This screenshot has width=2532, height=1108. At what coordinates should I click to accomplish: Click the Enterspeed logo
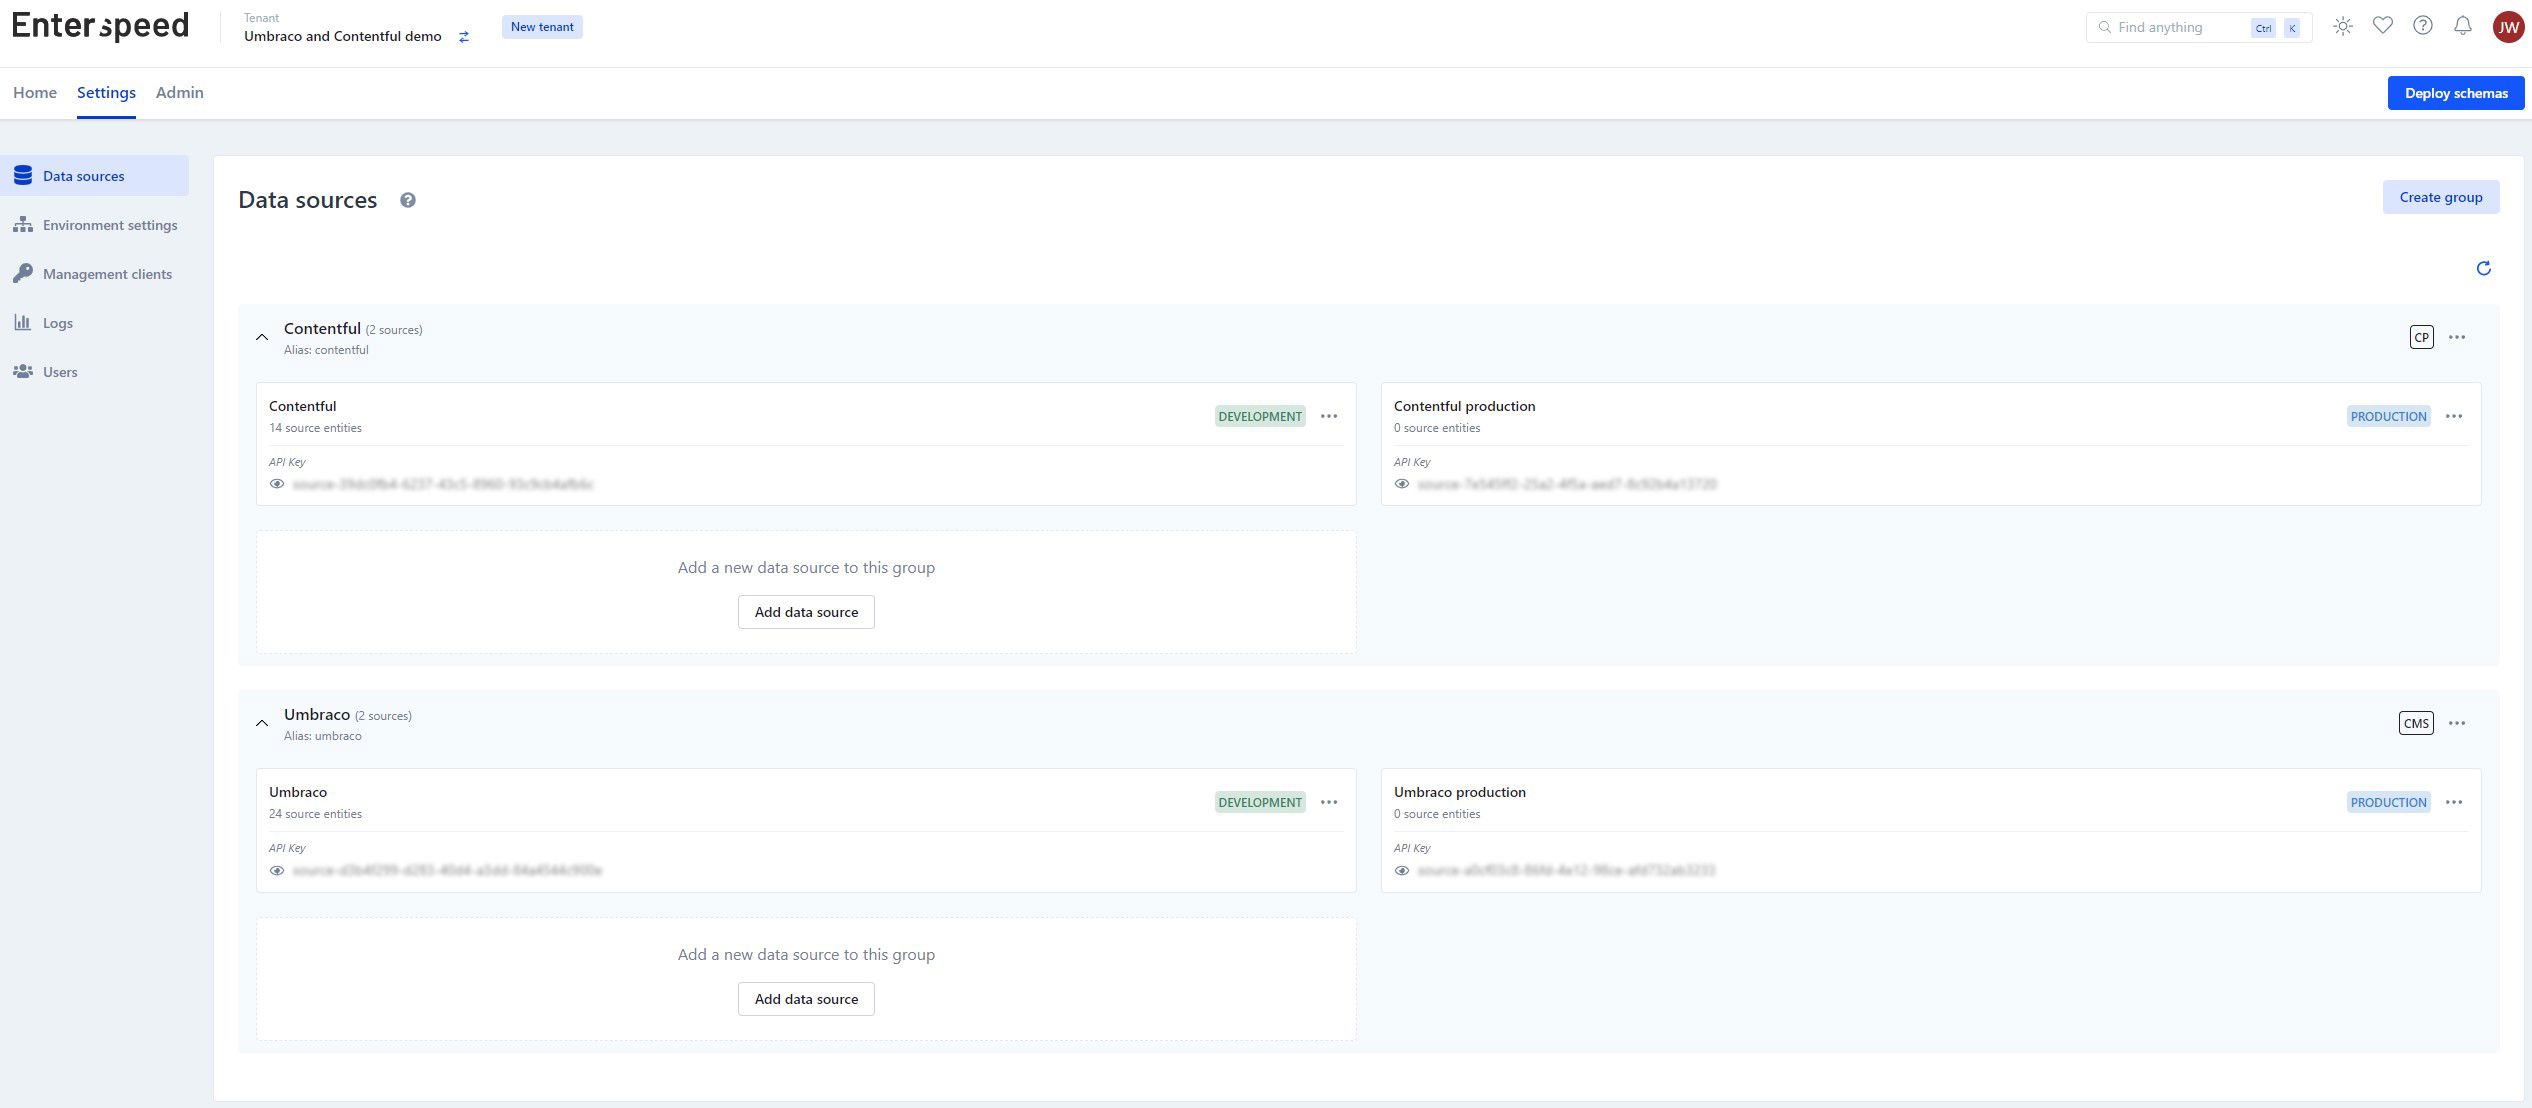click(100, 26)
